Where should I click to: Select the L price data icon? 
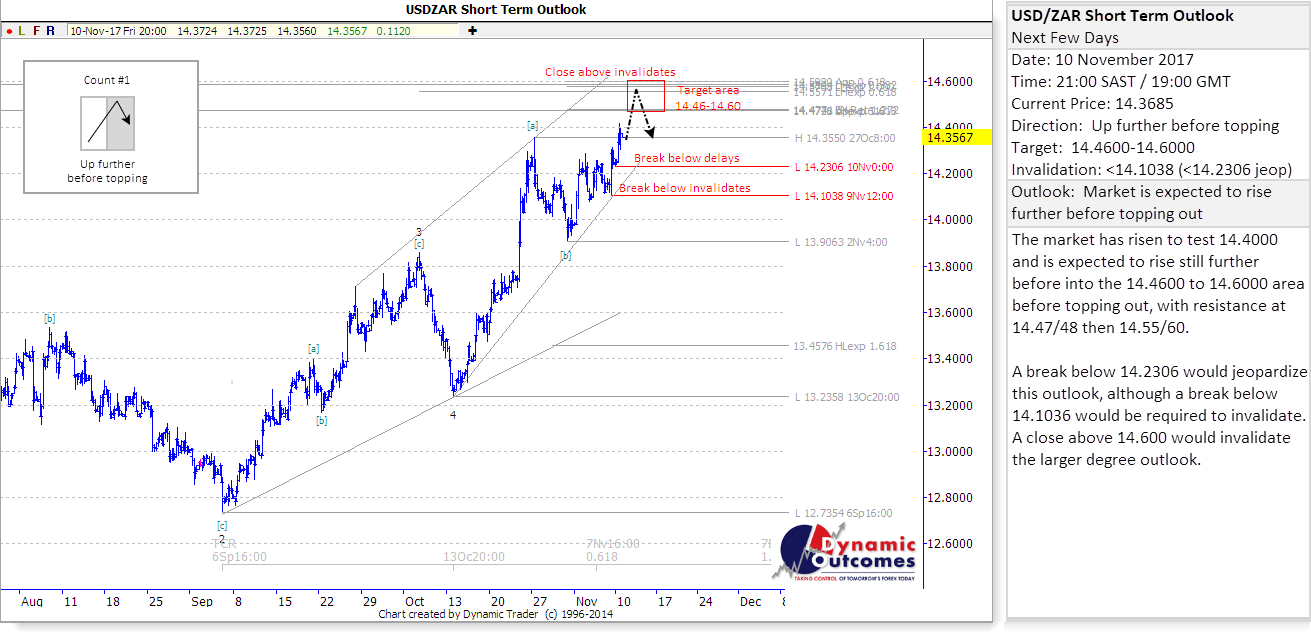[x=21, y=31]
